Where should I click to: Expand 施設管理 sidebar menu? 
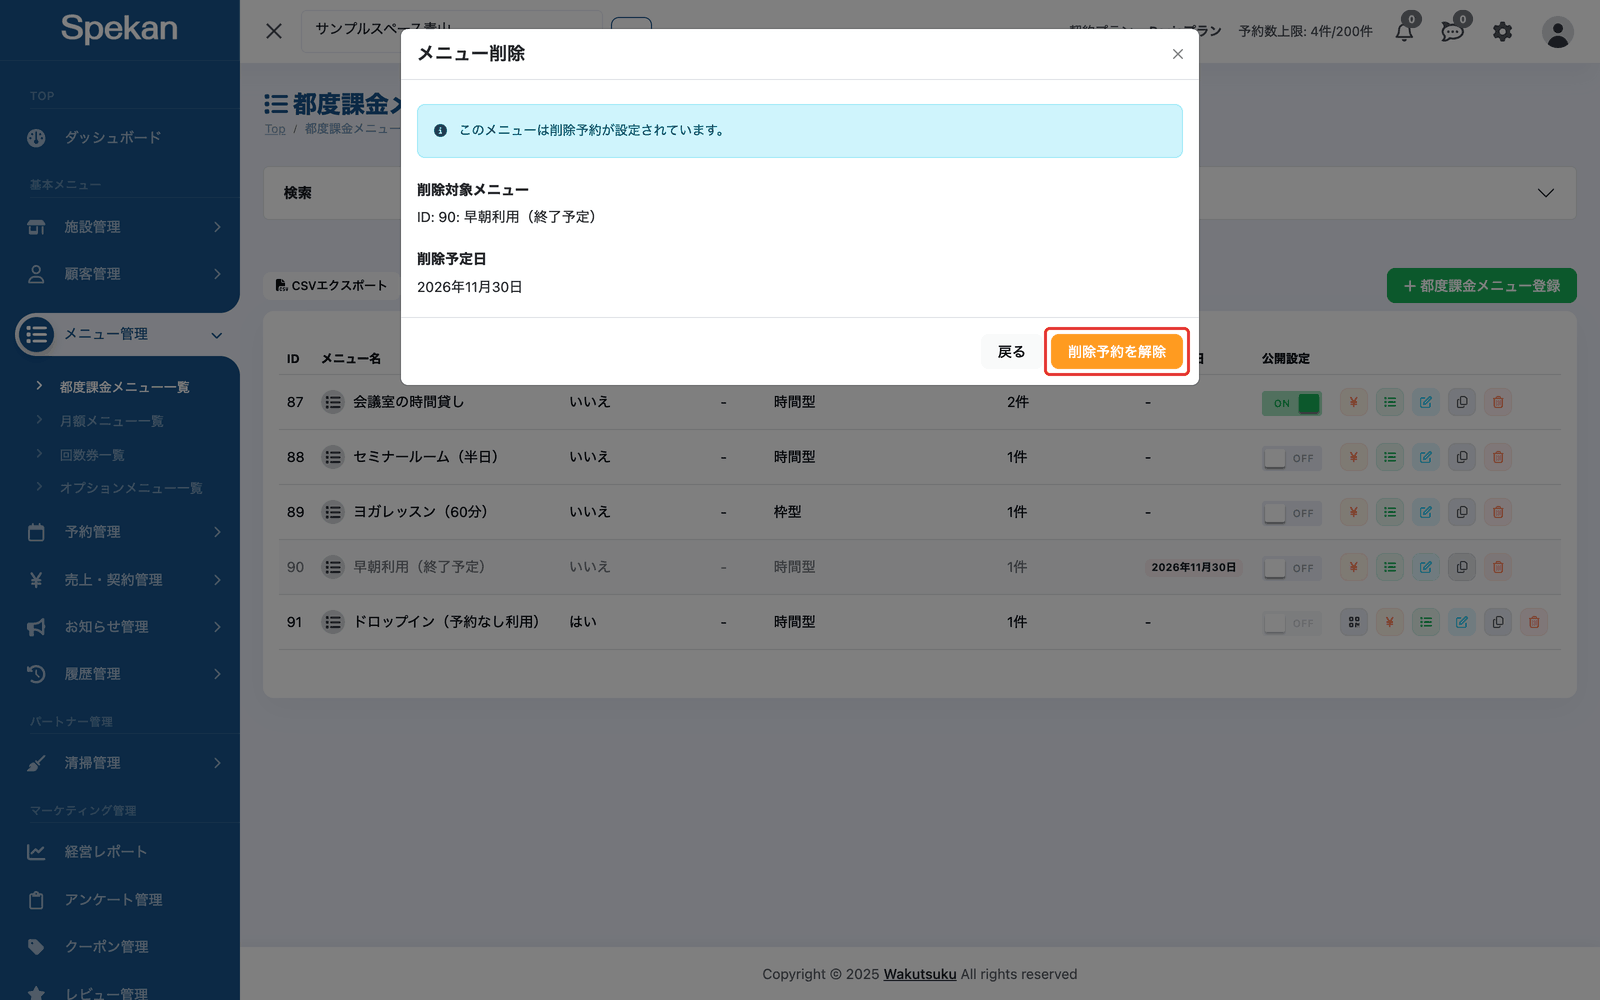point(120,227)
